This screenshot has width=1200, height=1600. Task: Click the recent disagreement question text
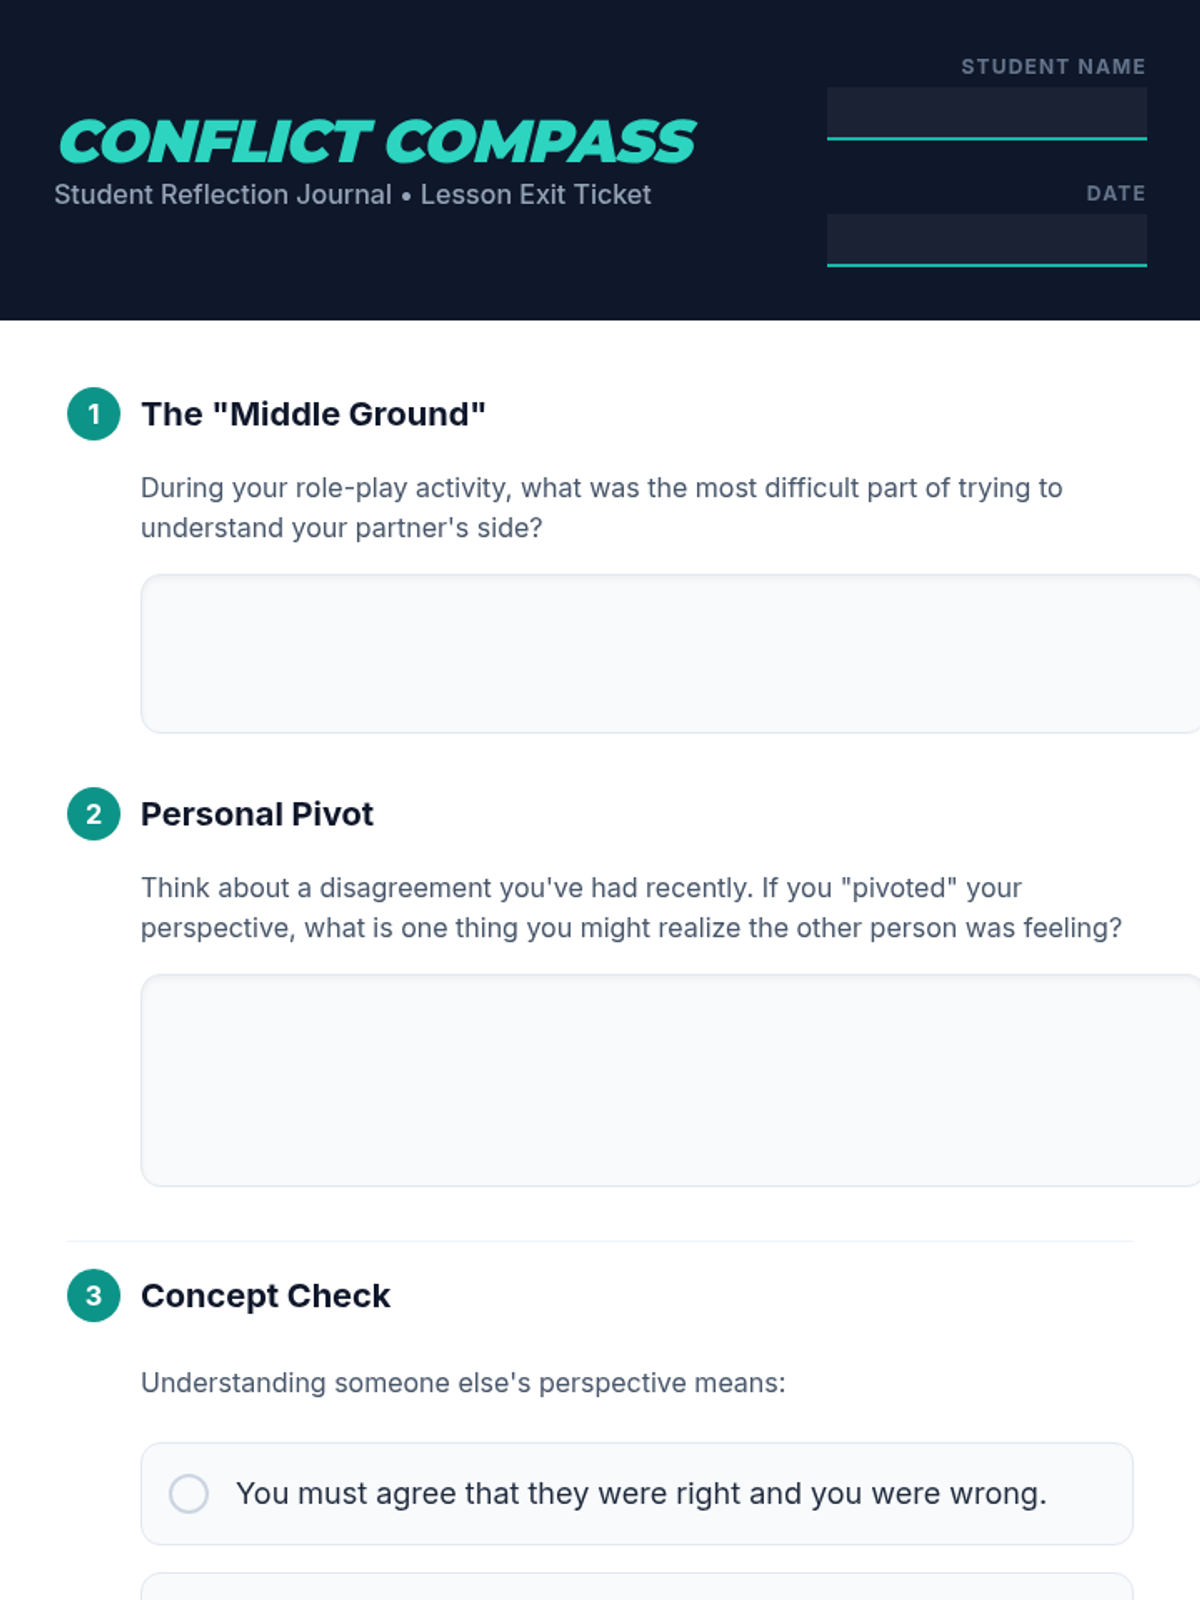click(631, 908)
